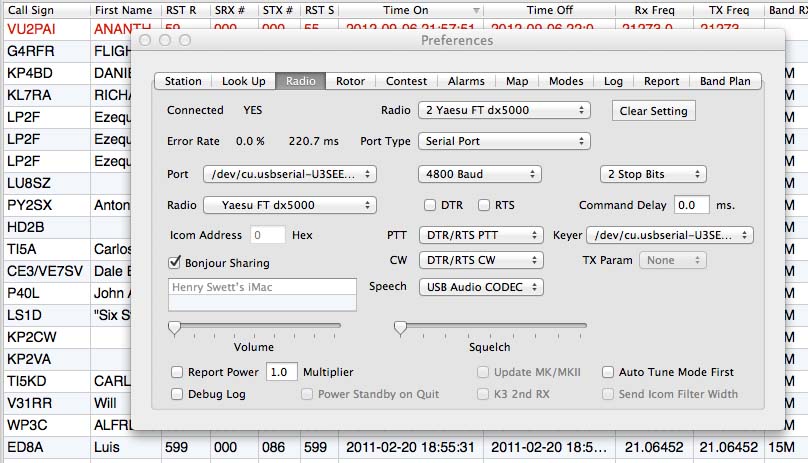The width and height of the screenshot is (808, 463).
Task: Switch to the Station tab
Action: [183, 81]
